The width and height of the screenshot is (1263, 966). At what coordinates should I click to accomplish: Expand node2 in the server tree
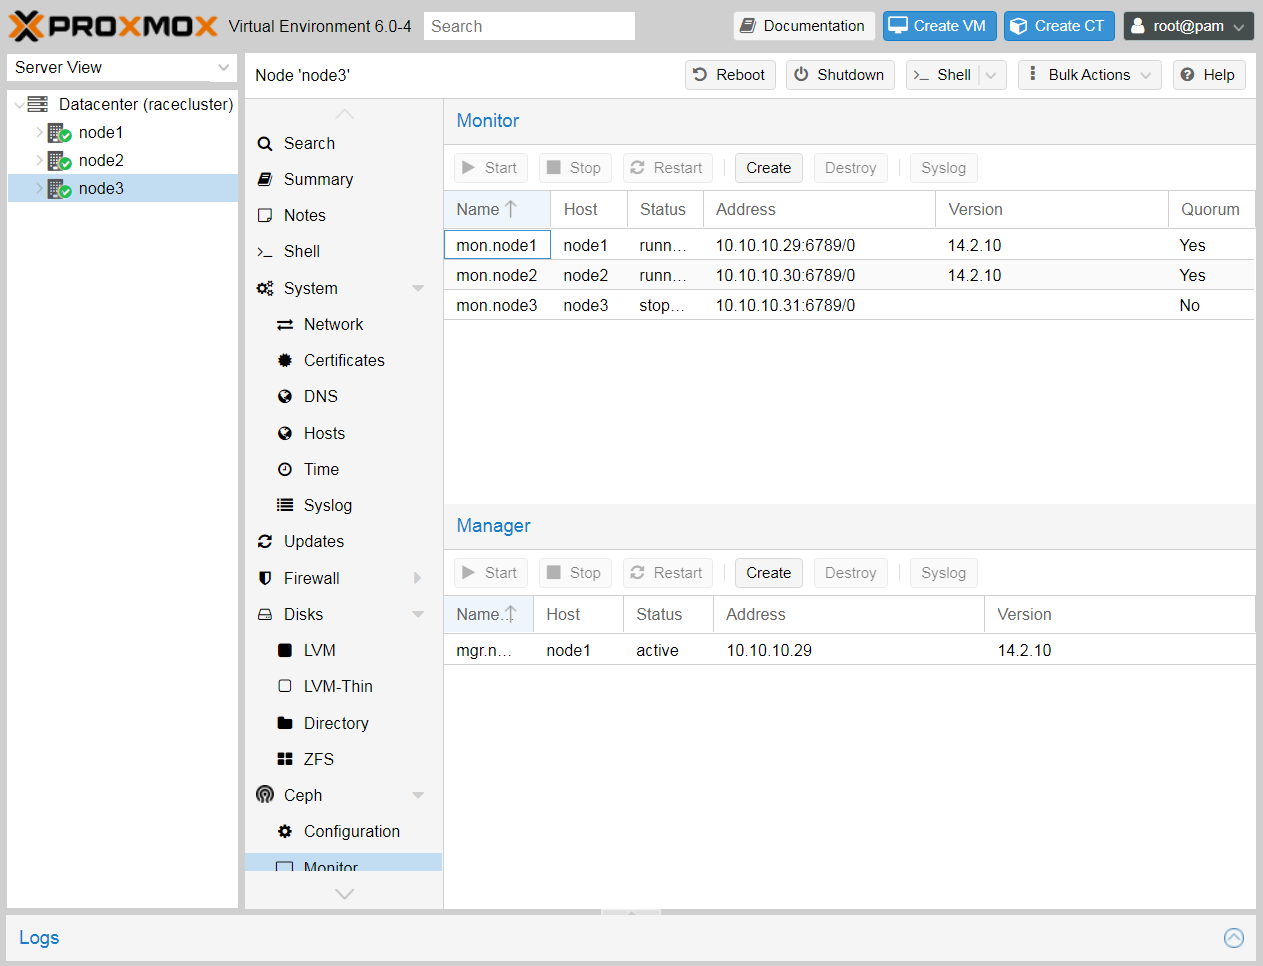[x=40, y=161]
